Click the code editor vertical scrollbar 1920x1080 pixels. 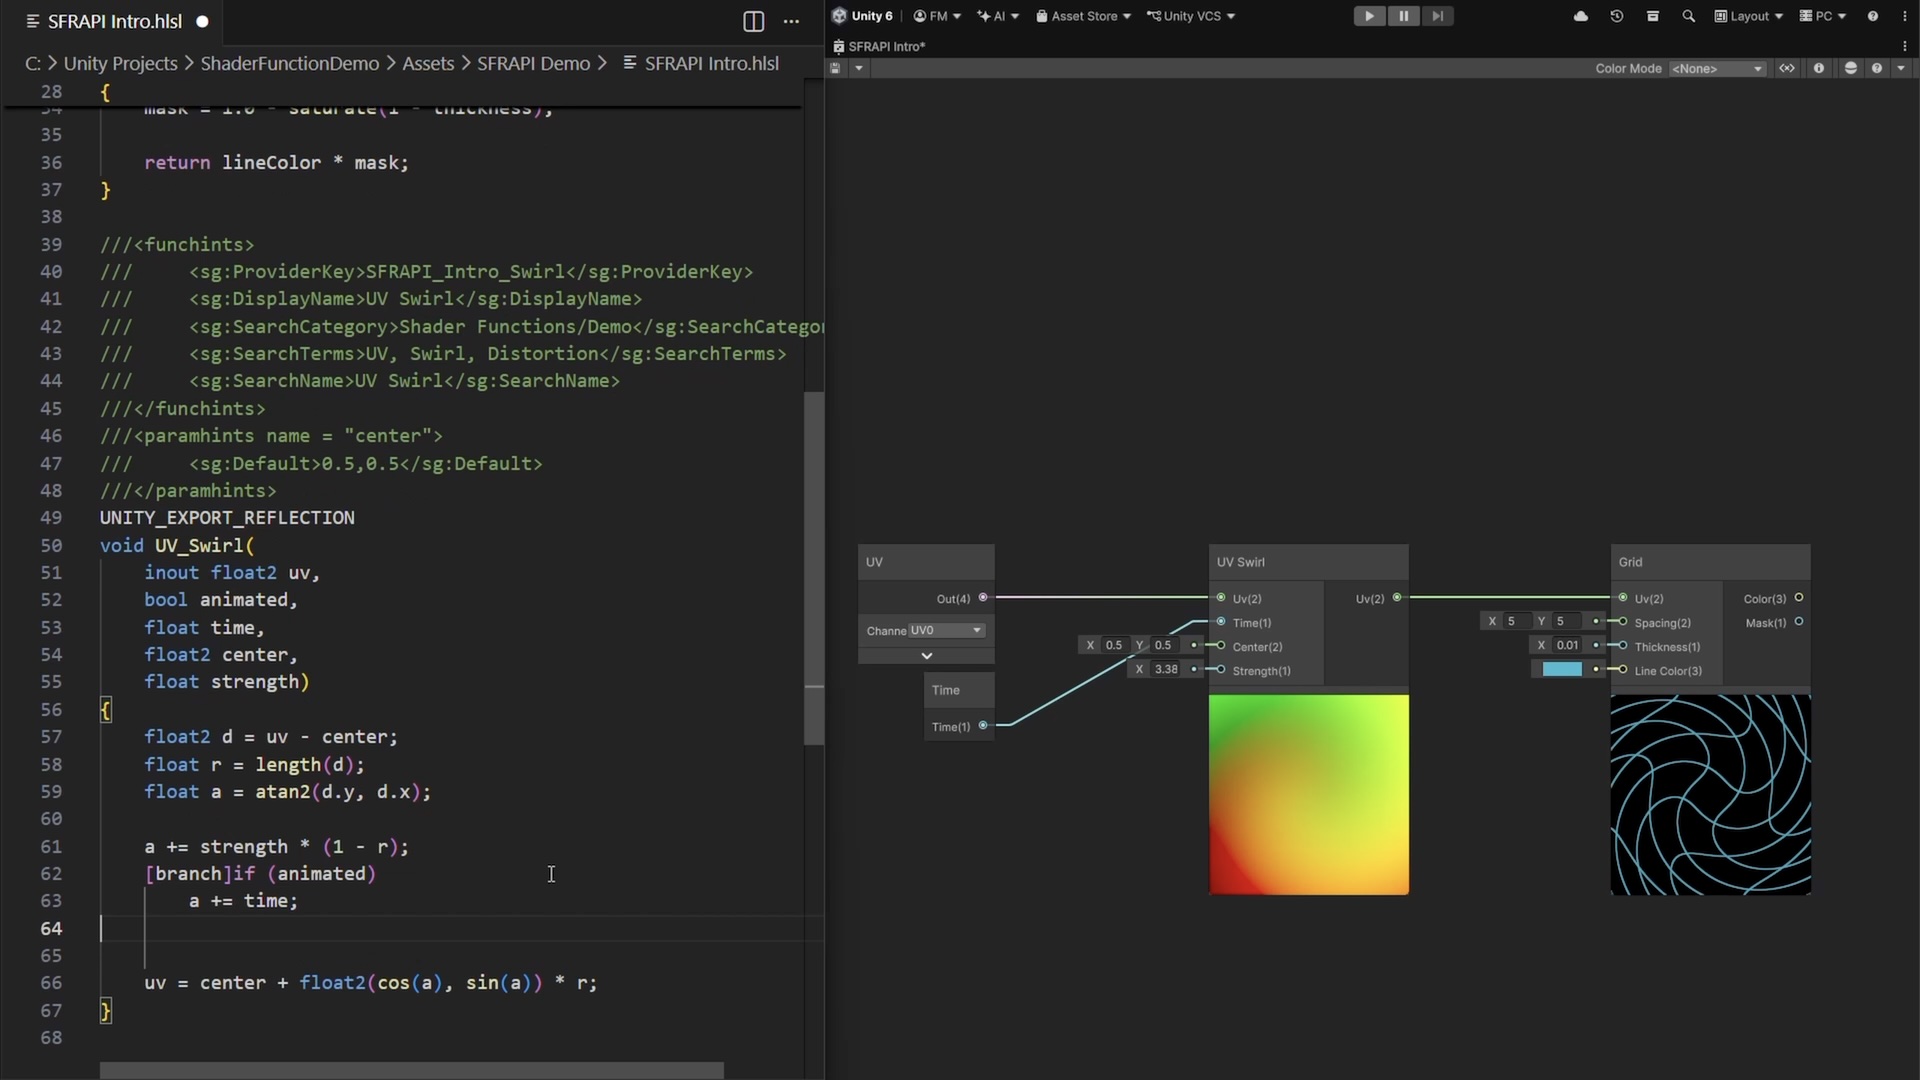pos(815,568)
